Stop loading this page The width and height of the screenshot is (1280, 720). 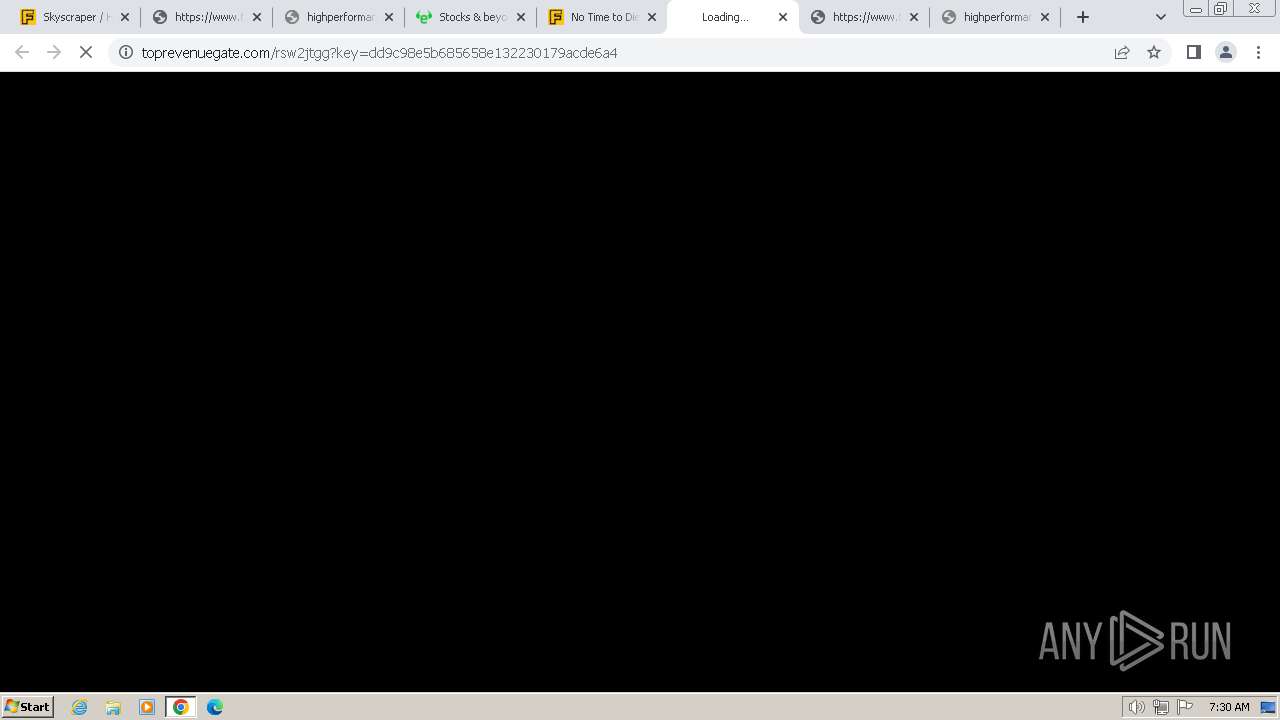click(86, 52)
